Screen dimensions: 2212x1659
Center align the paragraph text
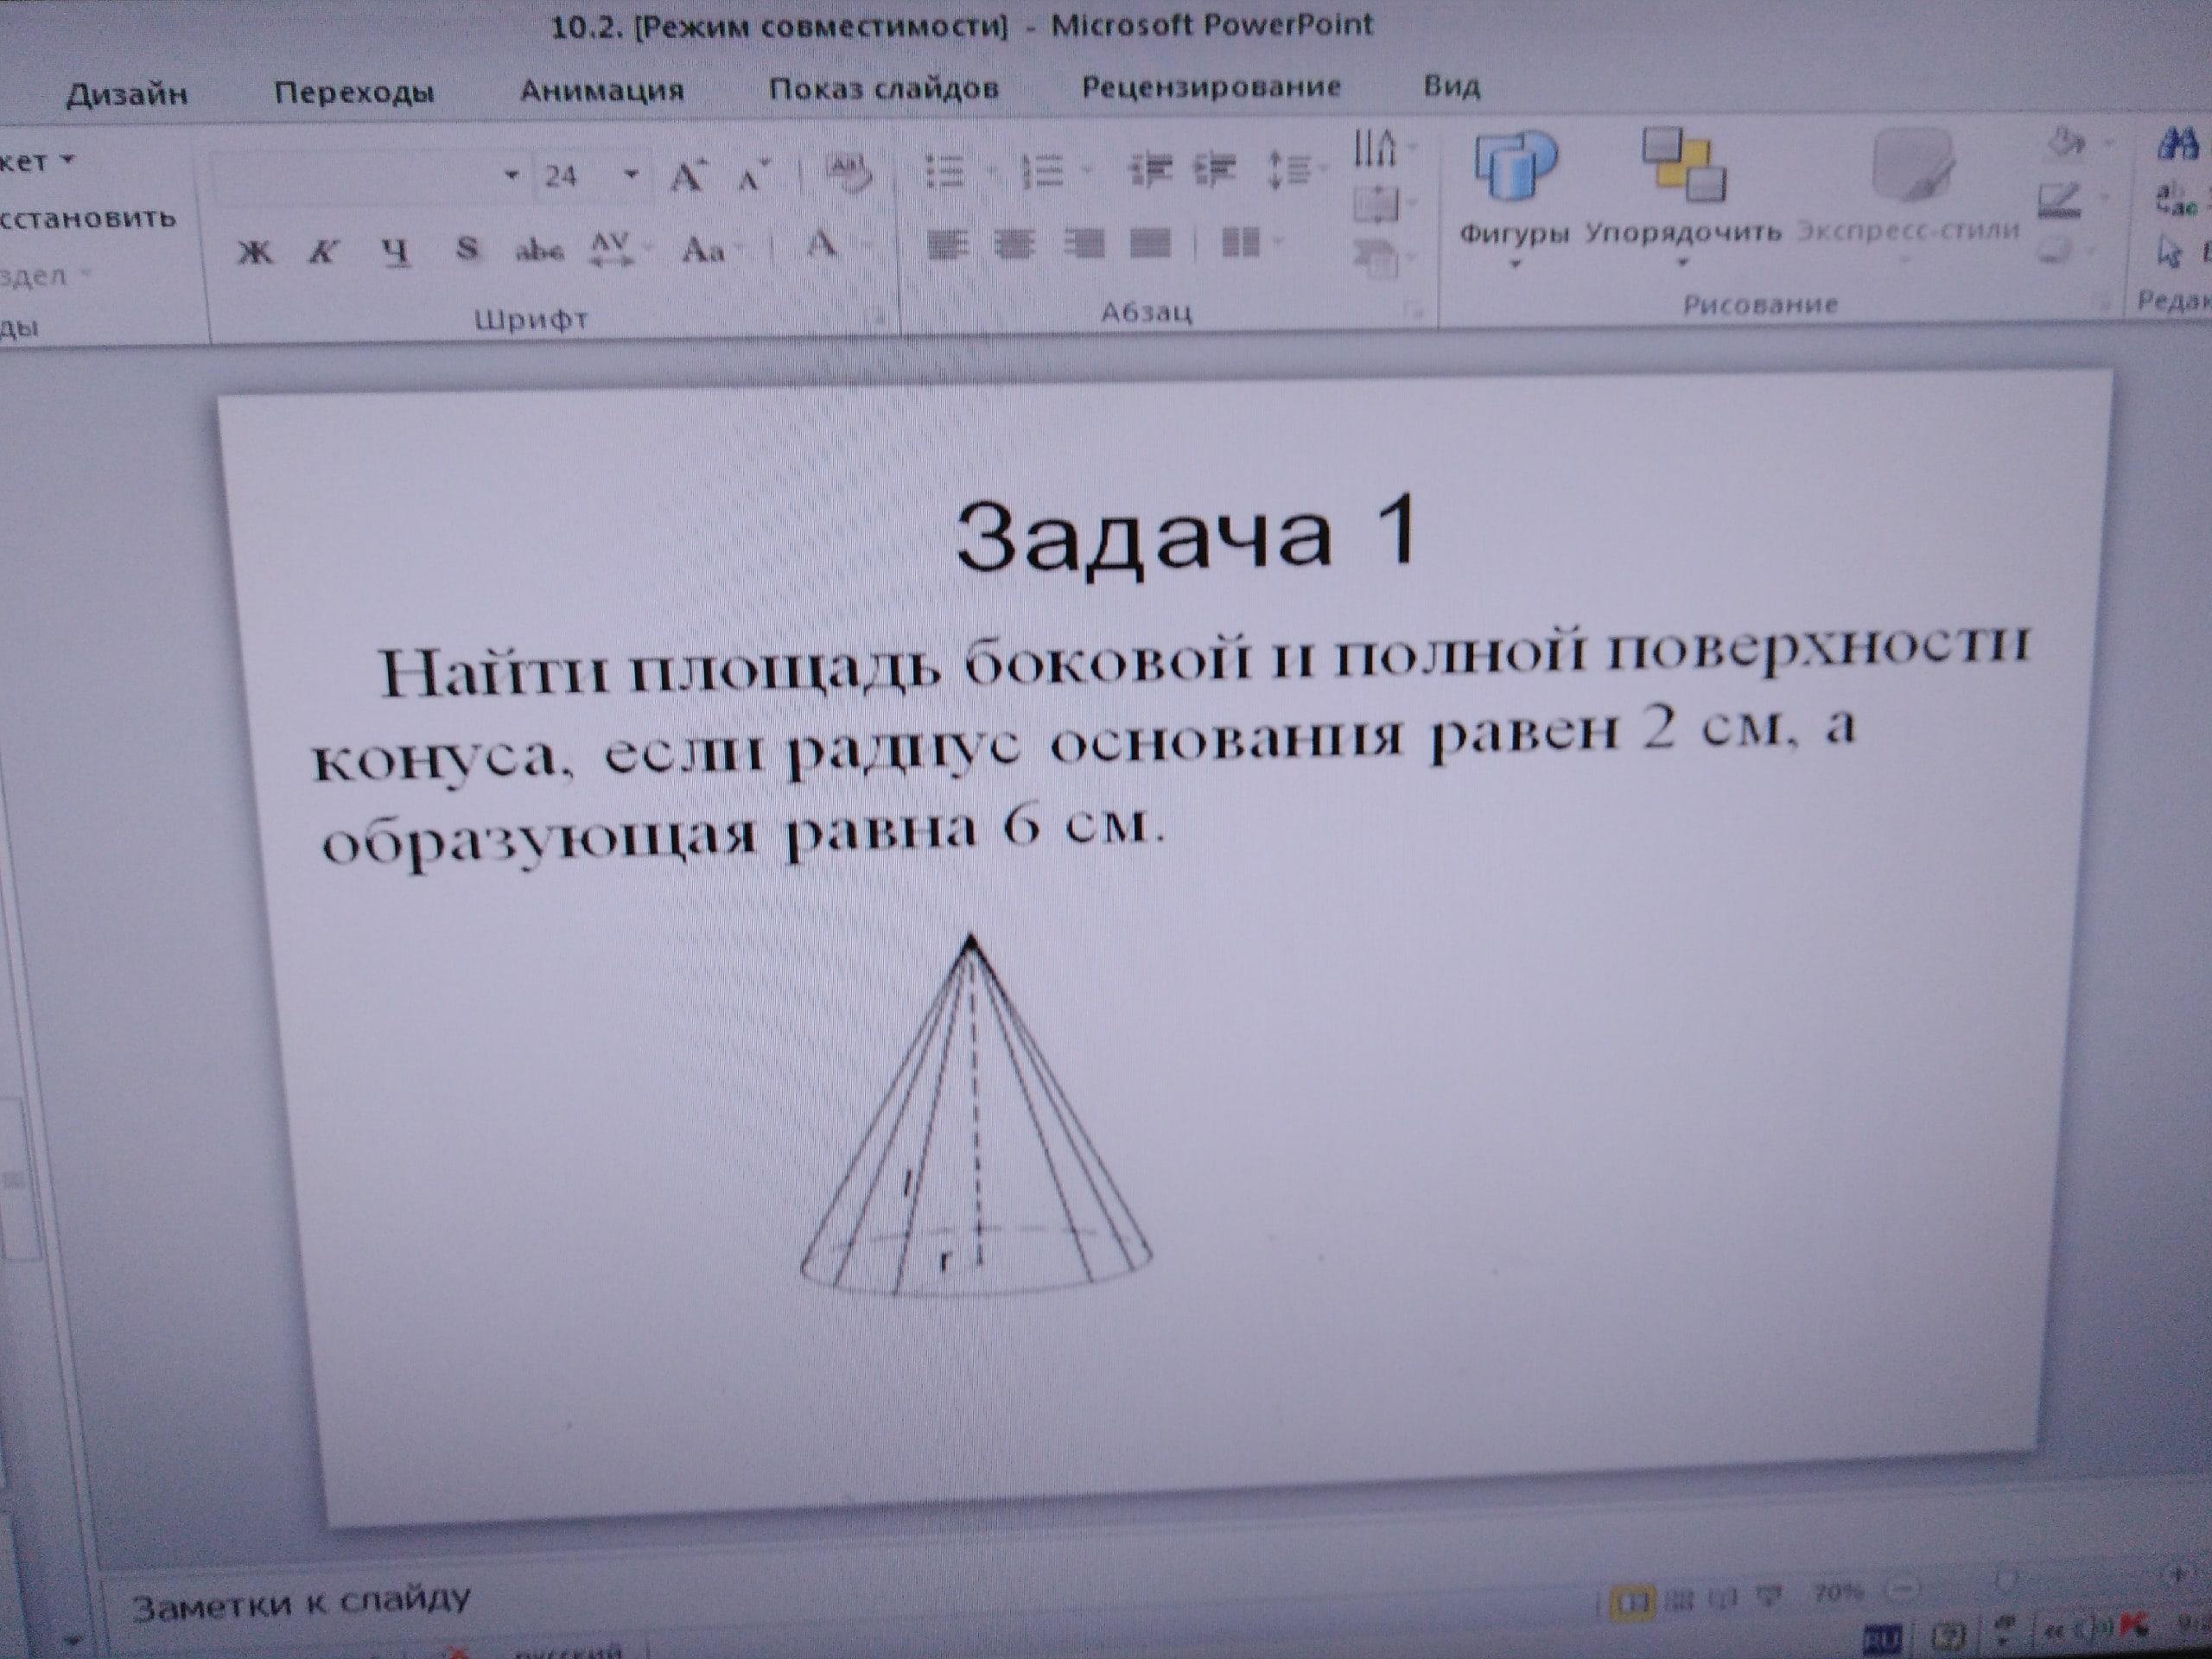click(x=1014, y=244)
